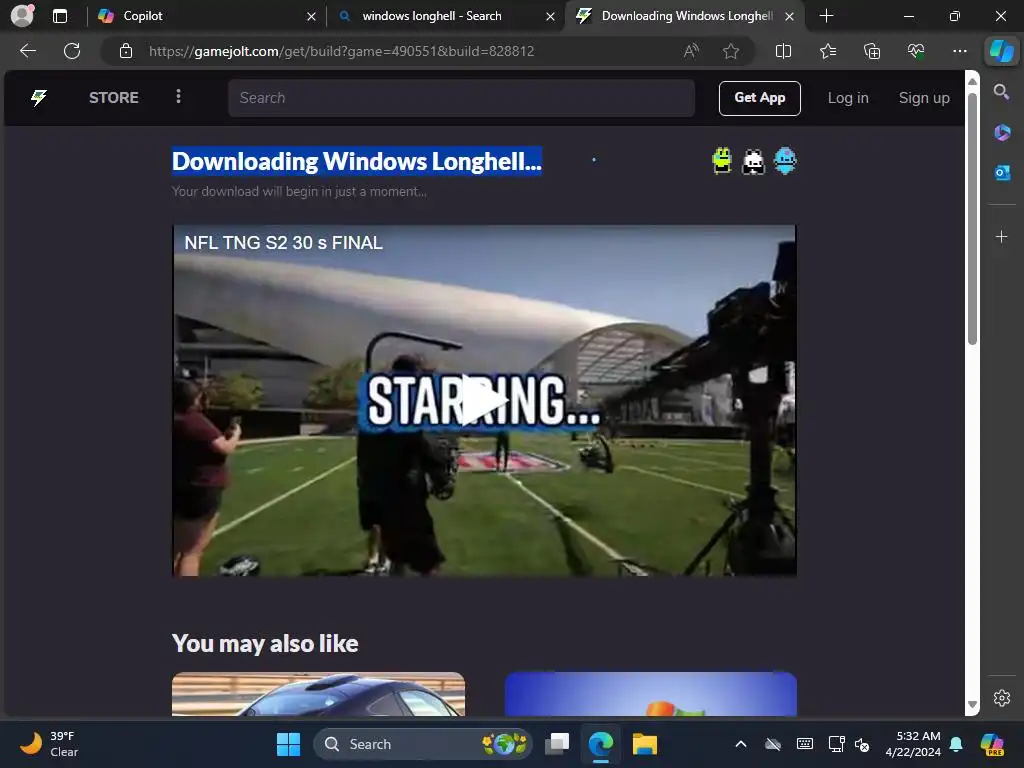Select the Downloading Windows Longhell tab
The width and height of the screenshot is (1024, 768).
(686, 16)
